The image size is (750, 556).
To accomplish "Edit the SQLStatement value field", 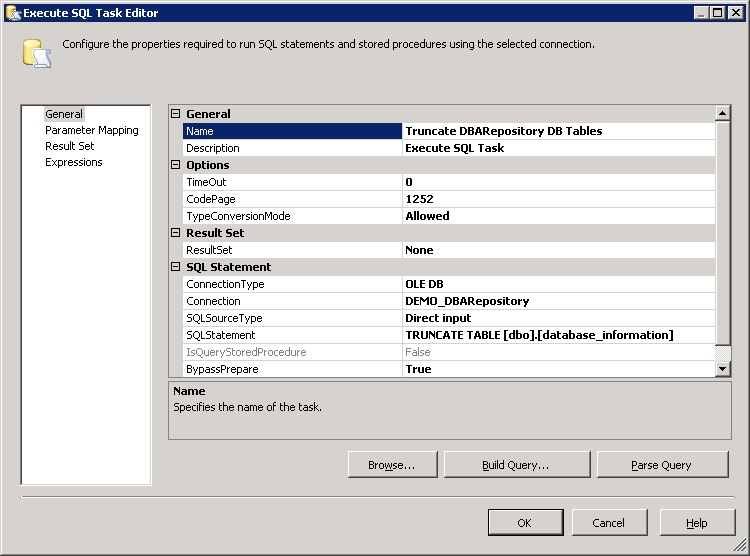I will (x=558, y=335).
